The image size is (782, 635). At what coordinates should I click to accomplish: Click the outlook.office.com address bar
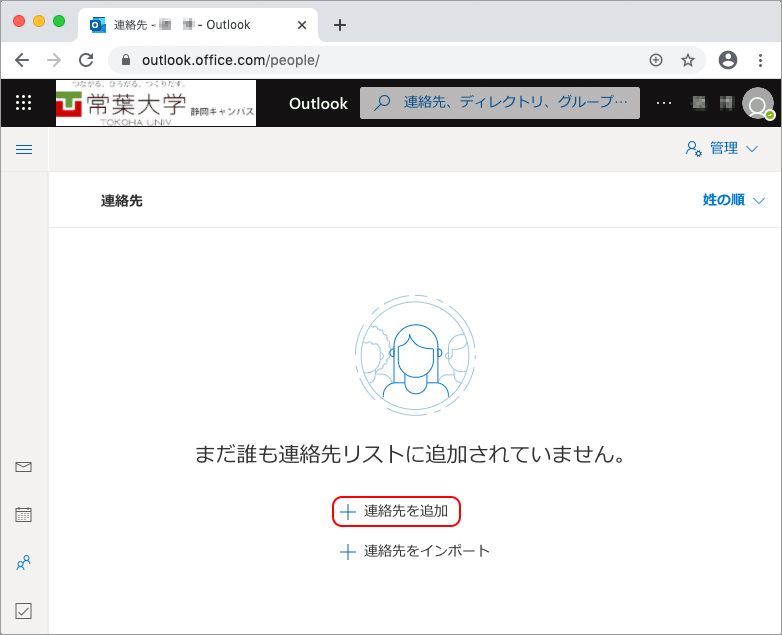[x=380, y=60]
